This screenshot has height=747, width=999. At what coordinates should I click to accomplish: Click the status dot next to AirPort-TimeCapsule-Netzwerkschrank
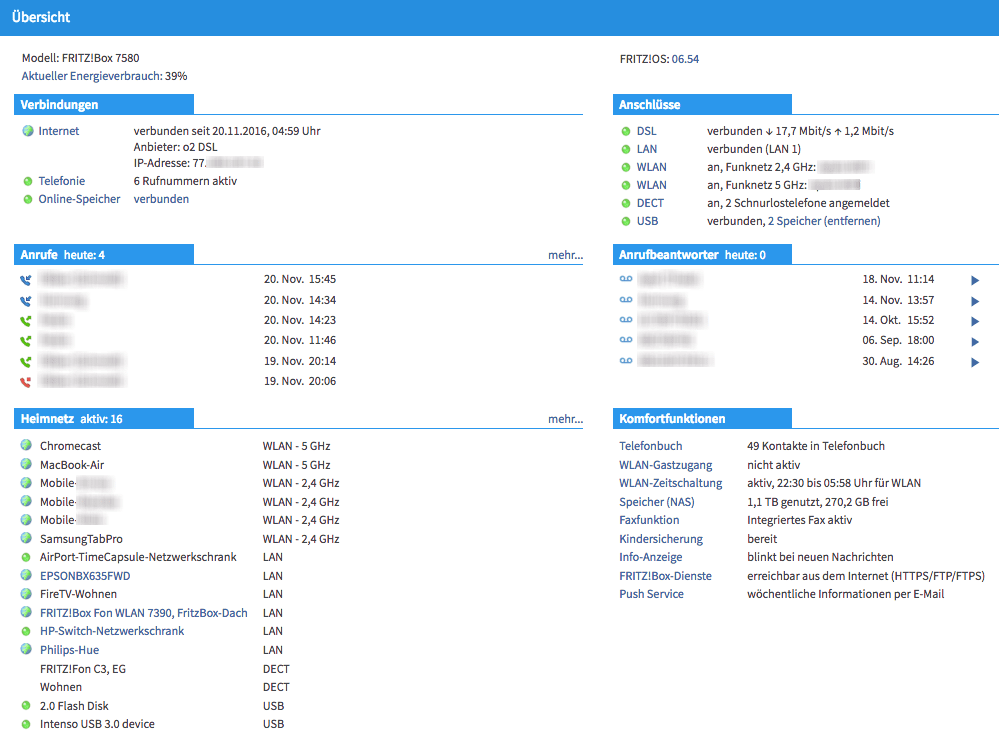pyautogui.click(x=26, y=557)
